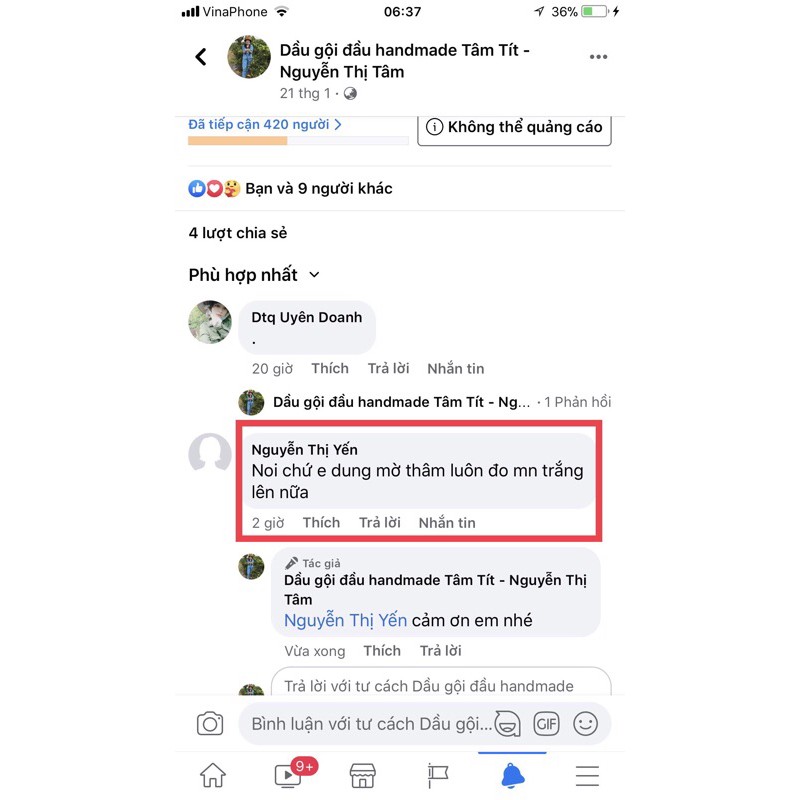Expand the Phù hợp nhất sort dropdown

(x=254, y=275)
